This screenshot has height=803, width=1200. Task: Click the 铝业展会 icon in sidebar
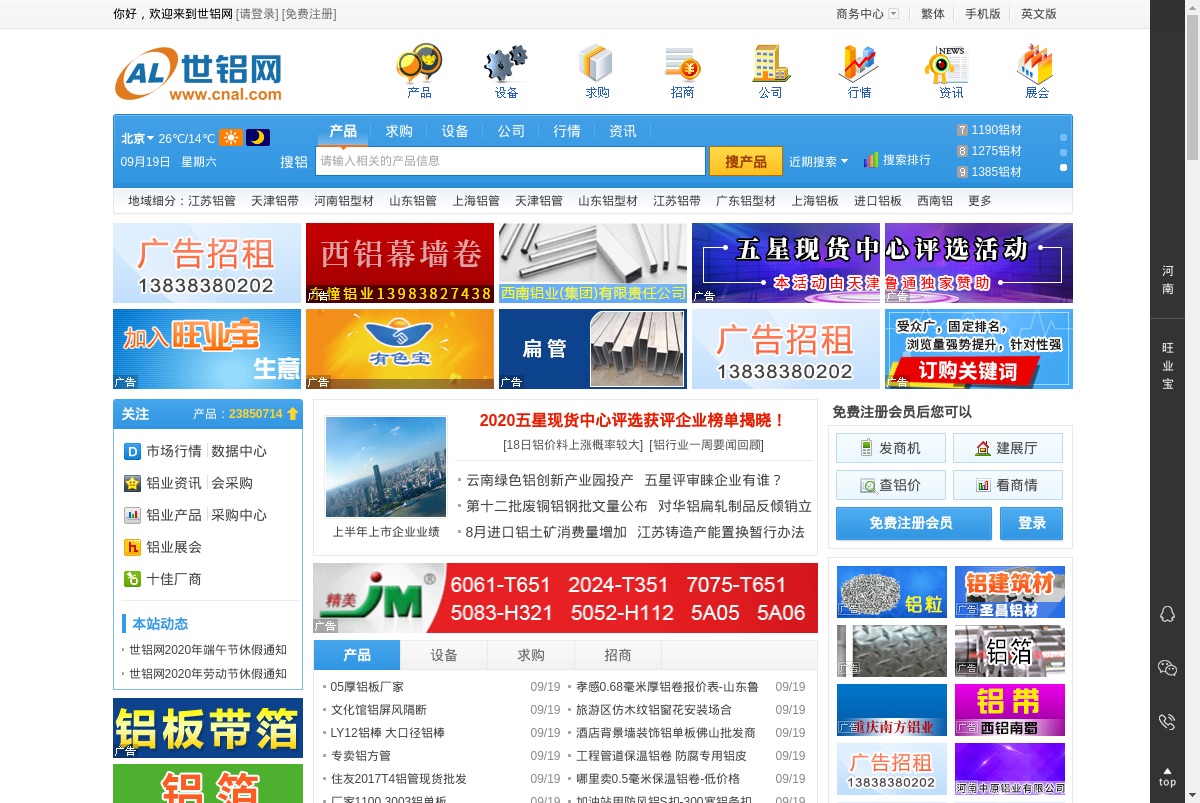[132, 547]
